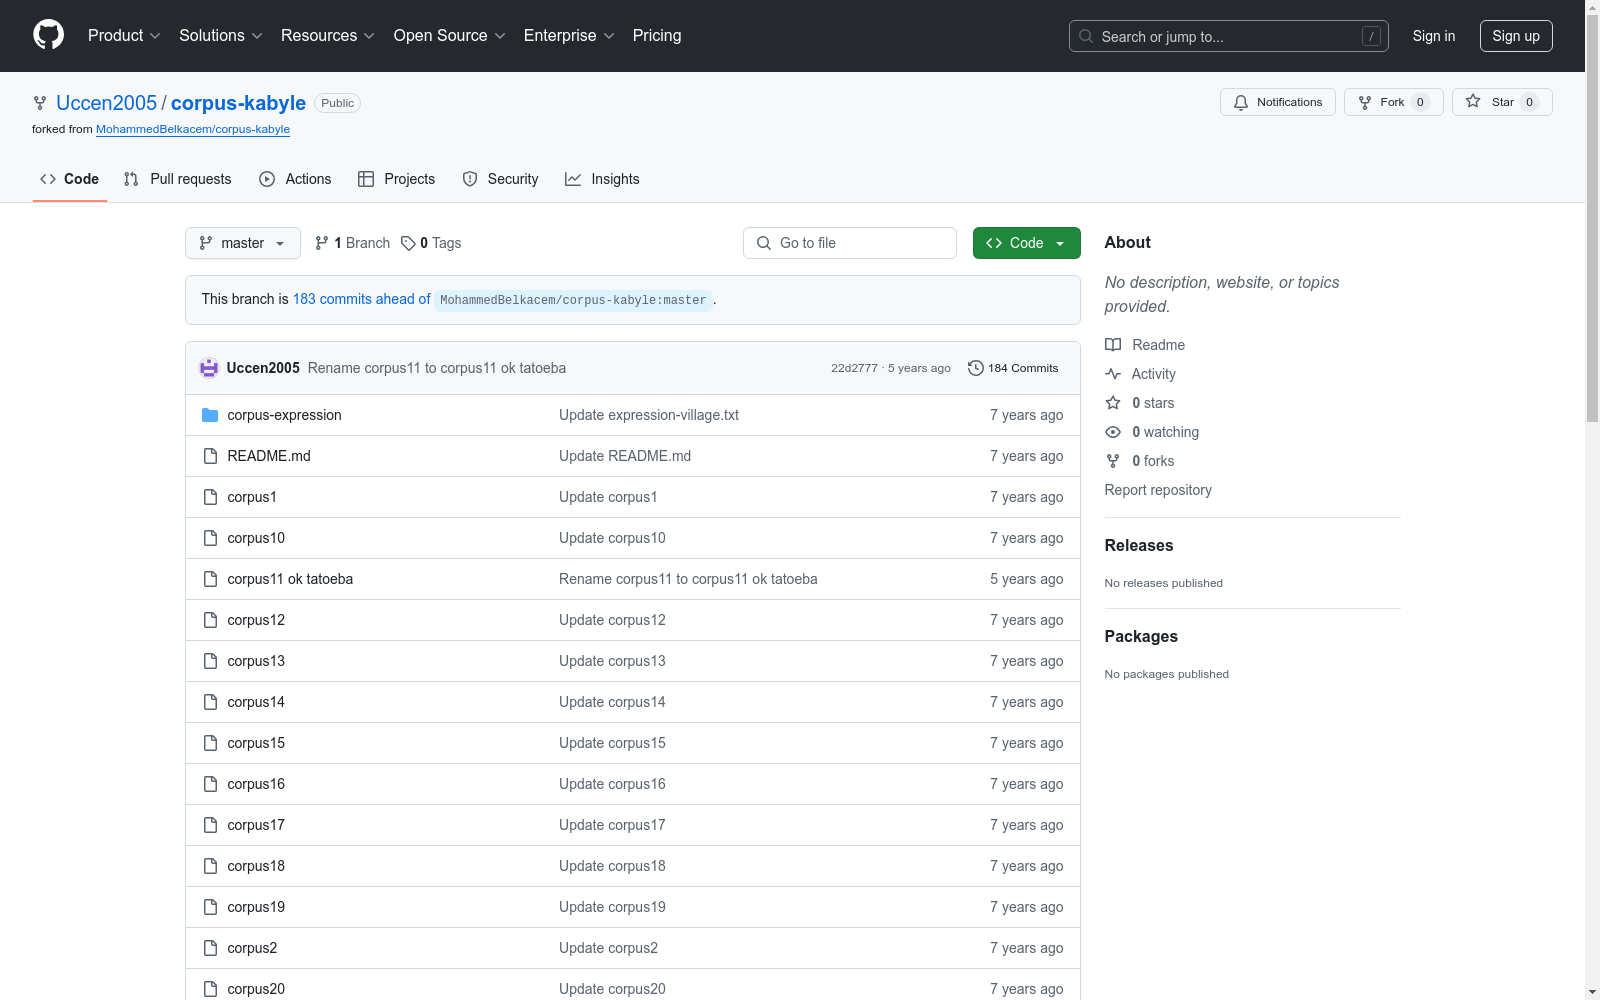The height and width of the screenshot is (1000, 1600).
Task: Expand the Resources menu
Action: 328,35
